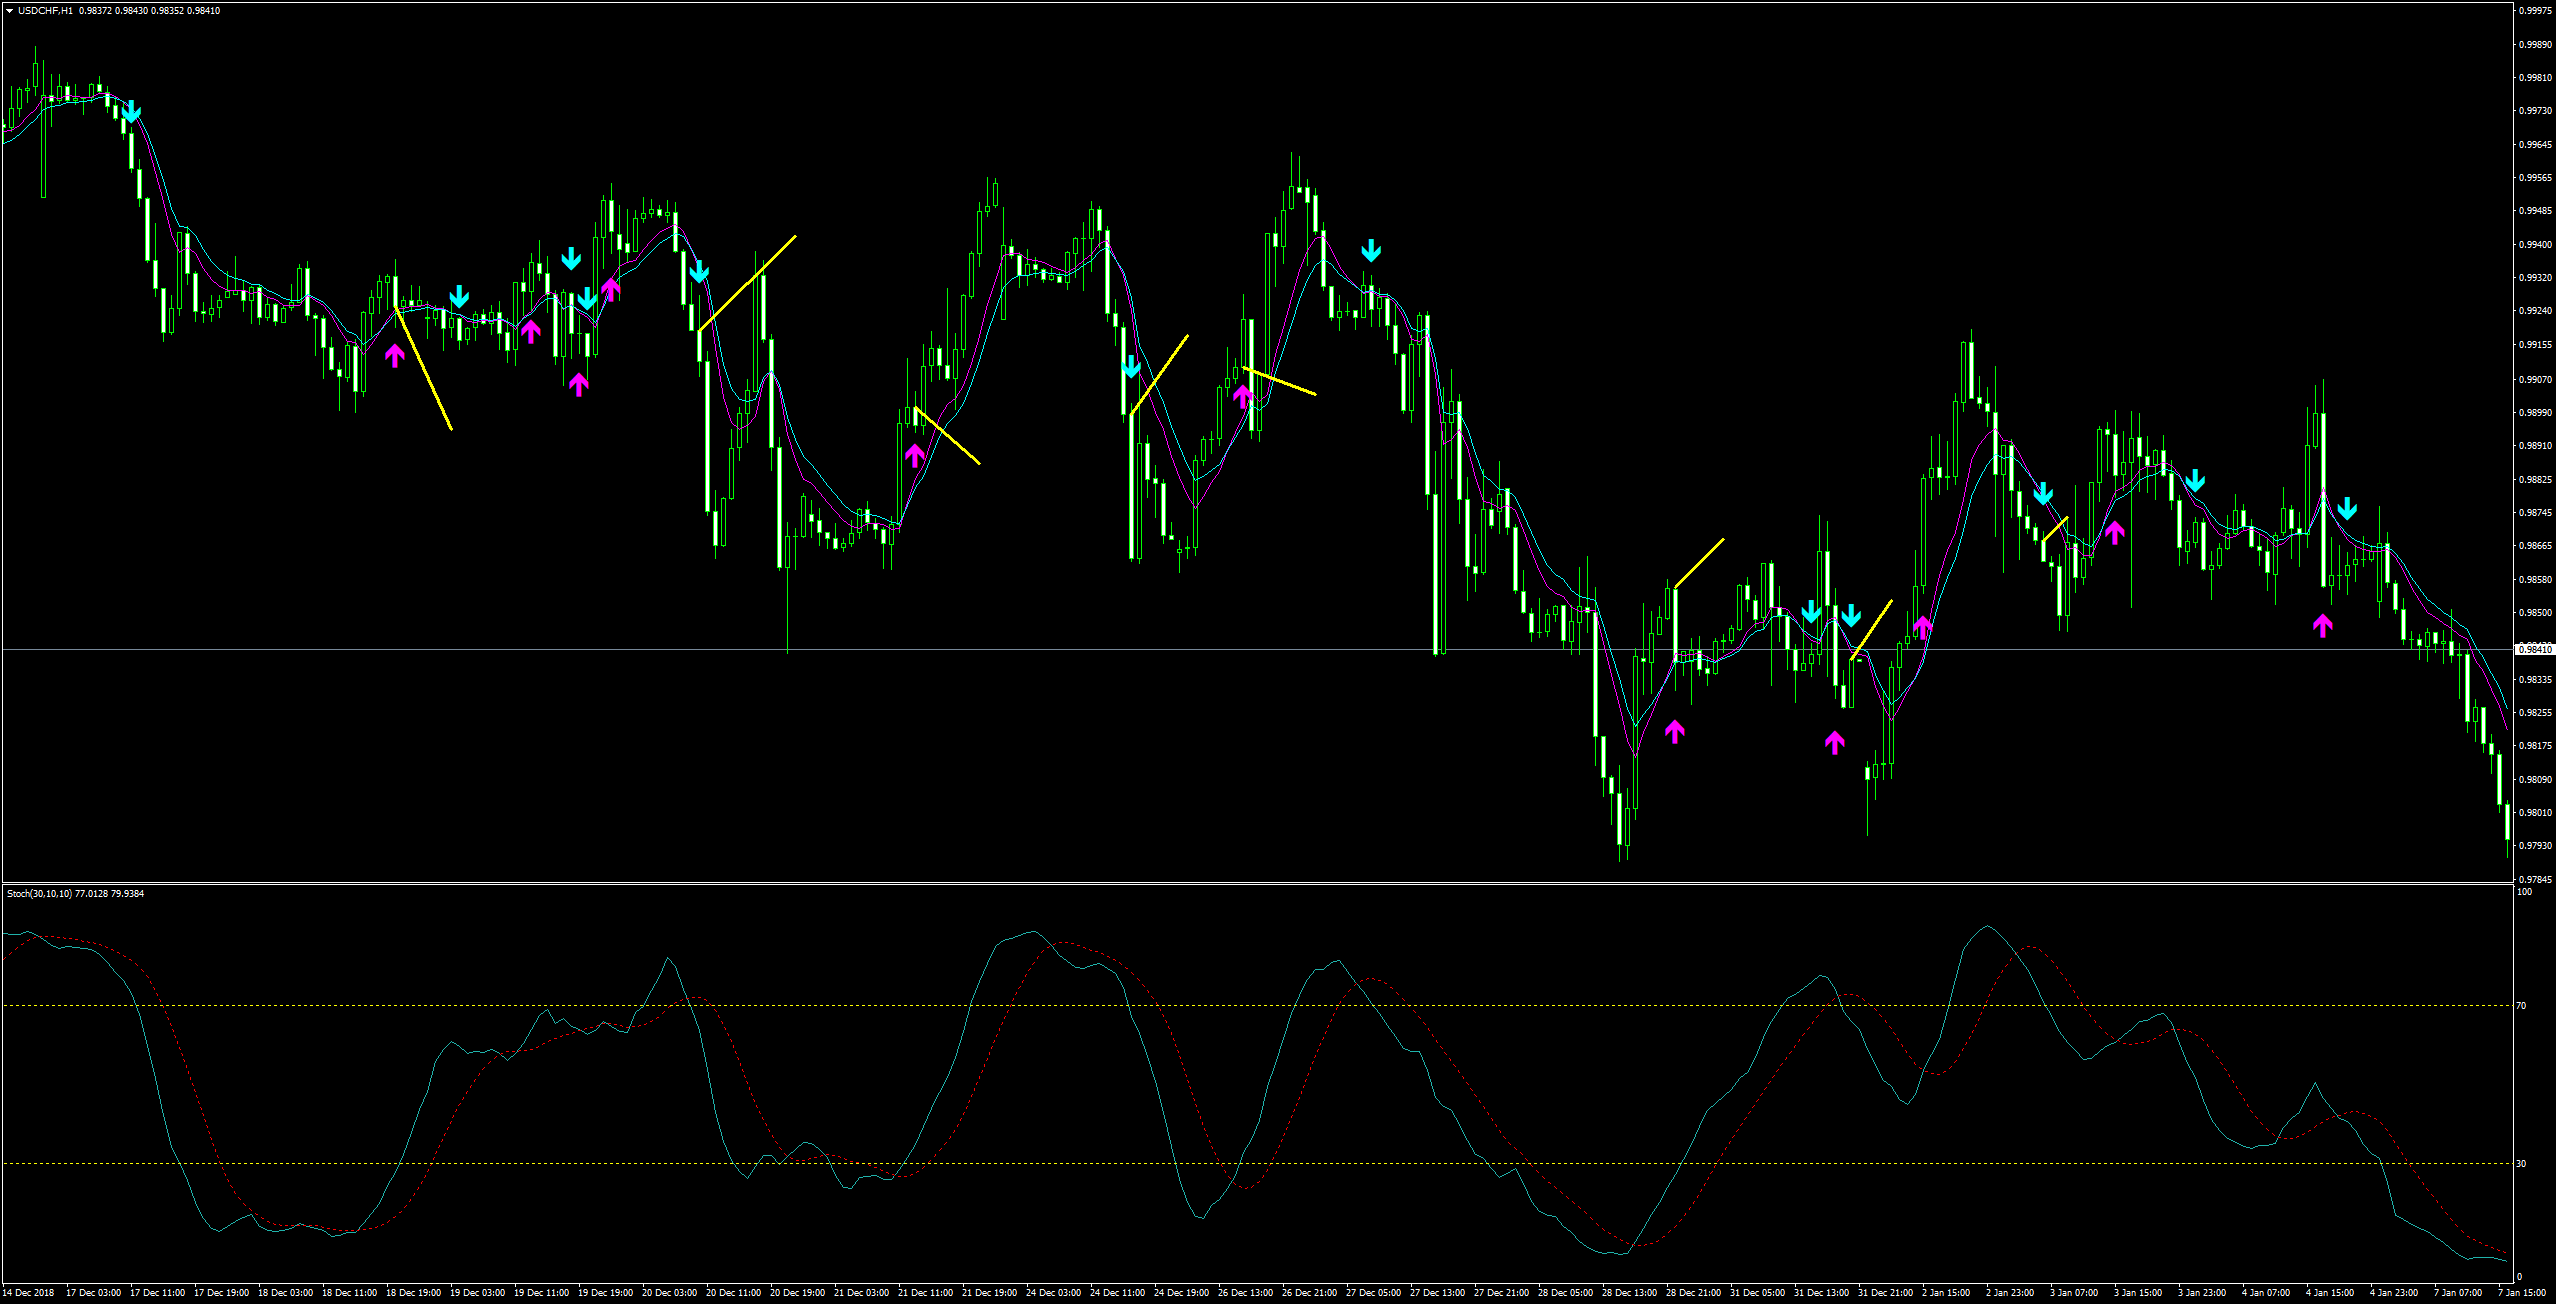Click the 0.99975 price label atop the price scale
The width and height of the screenshot is (2556, 1304).
pos(2534,11)
